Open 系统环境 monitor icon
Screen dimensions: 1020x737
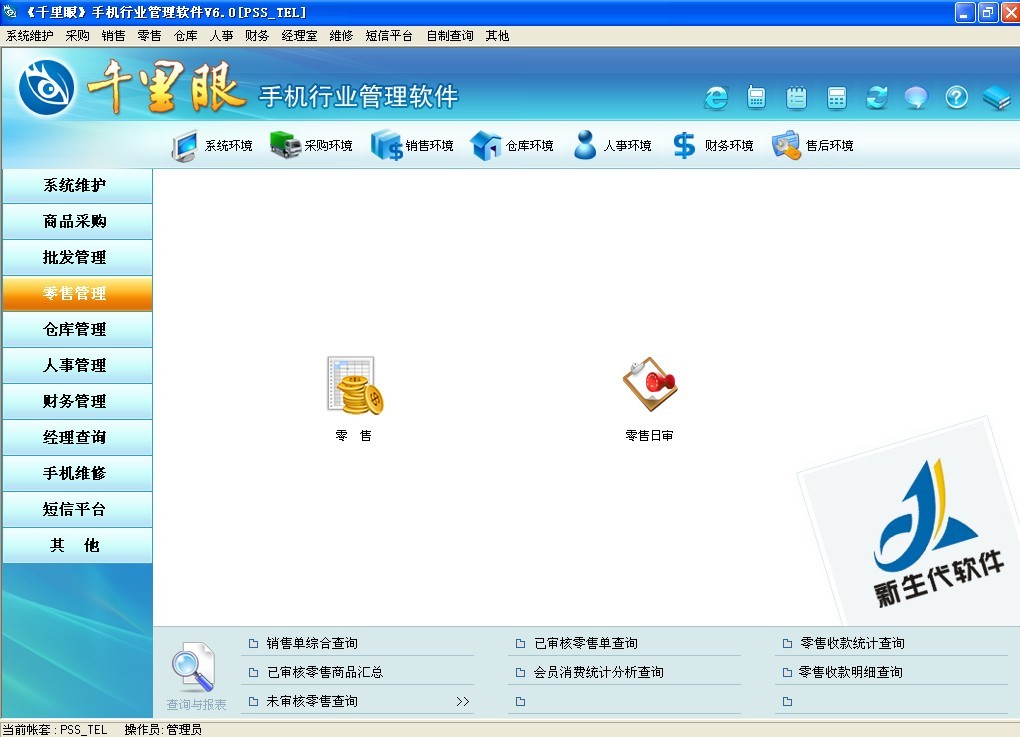click(185, 145)
